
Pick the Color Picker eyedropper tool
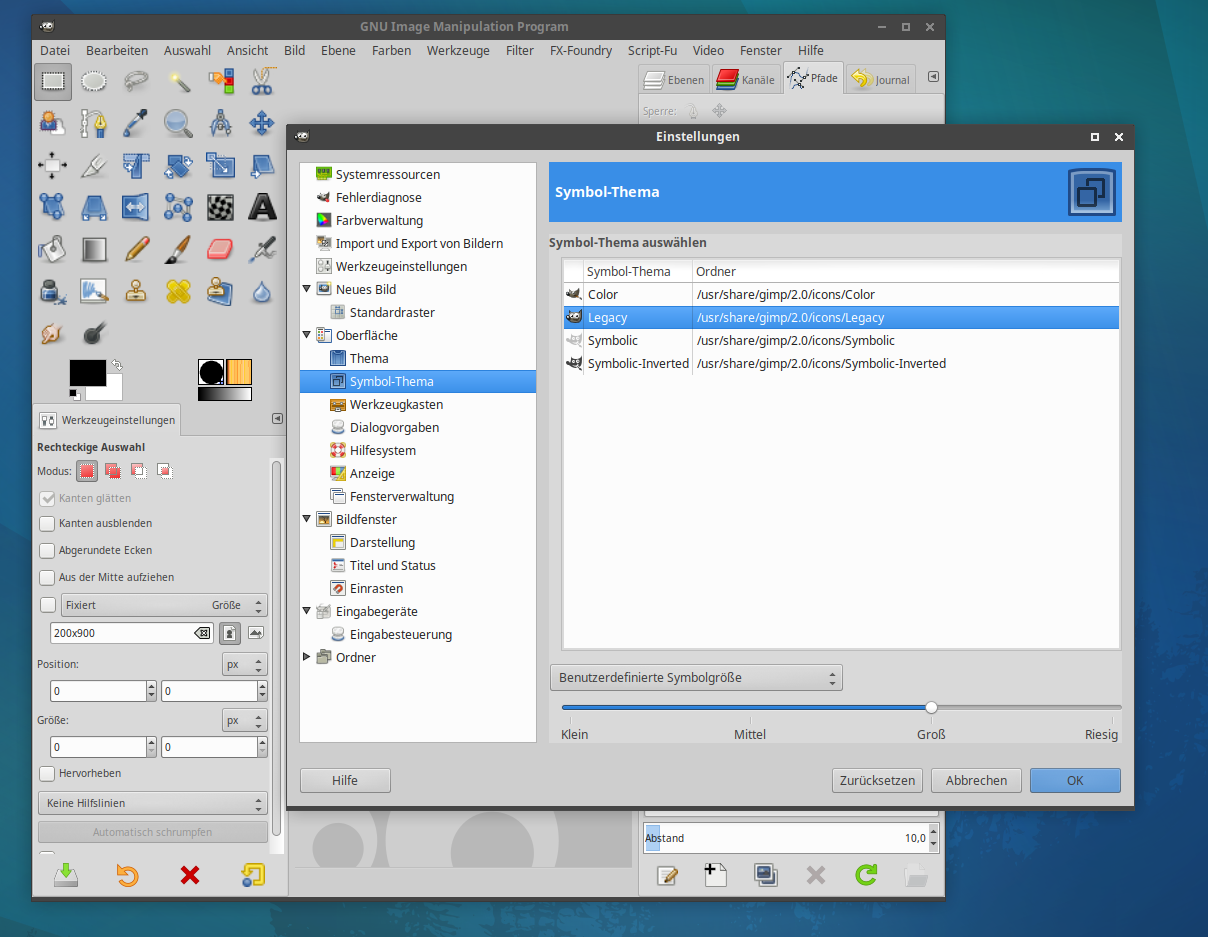[x=136, y=123]
